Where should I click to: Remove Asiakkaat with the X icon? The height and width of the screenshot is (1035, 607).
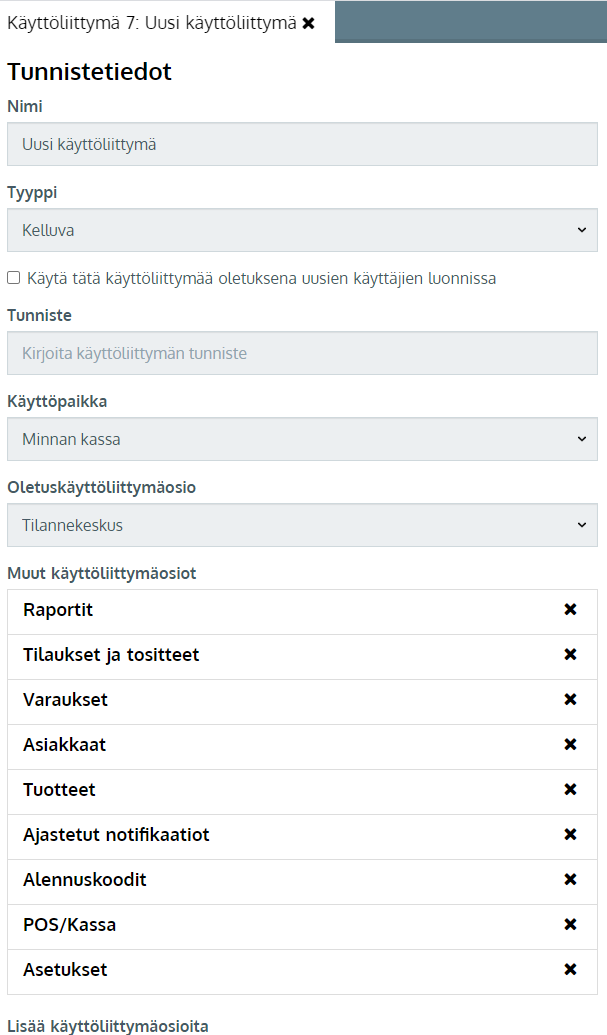570,745
